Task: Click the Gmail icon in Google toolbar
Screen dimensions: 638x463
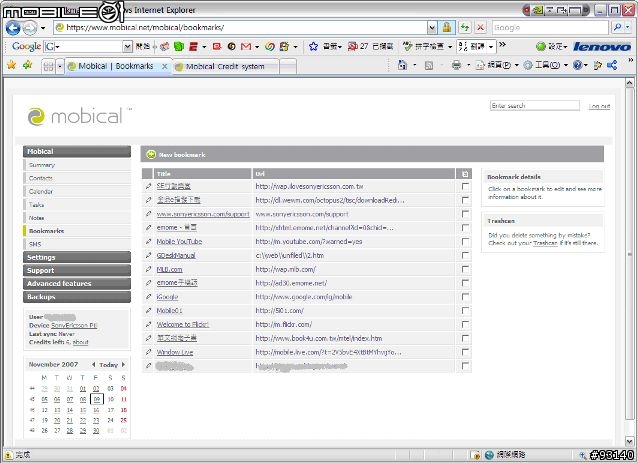Action: [x=246, y=46]
